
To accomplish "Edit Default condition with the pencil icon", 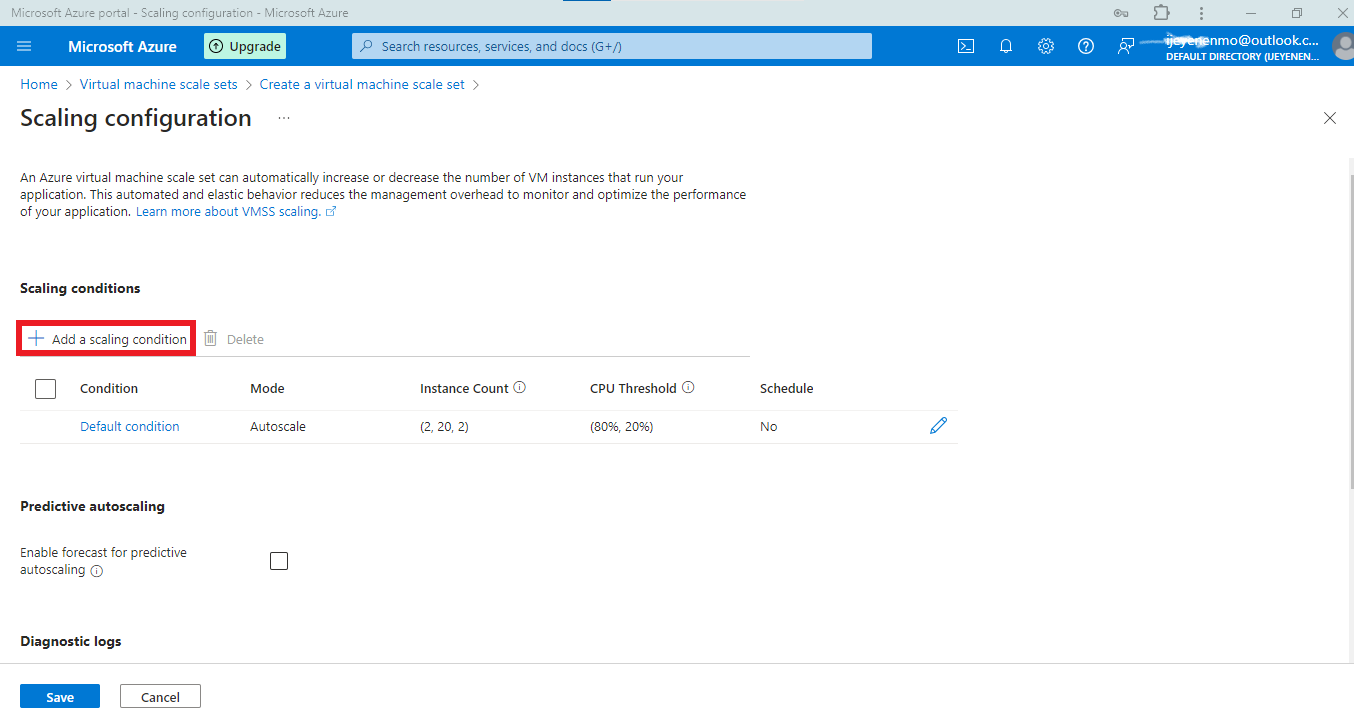I will coord(938,426).
